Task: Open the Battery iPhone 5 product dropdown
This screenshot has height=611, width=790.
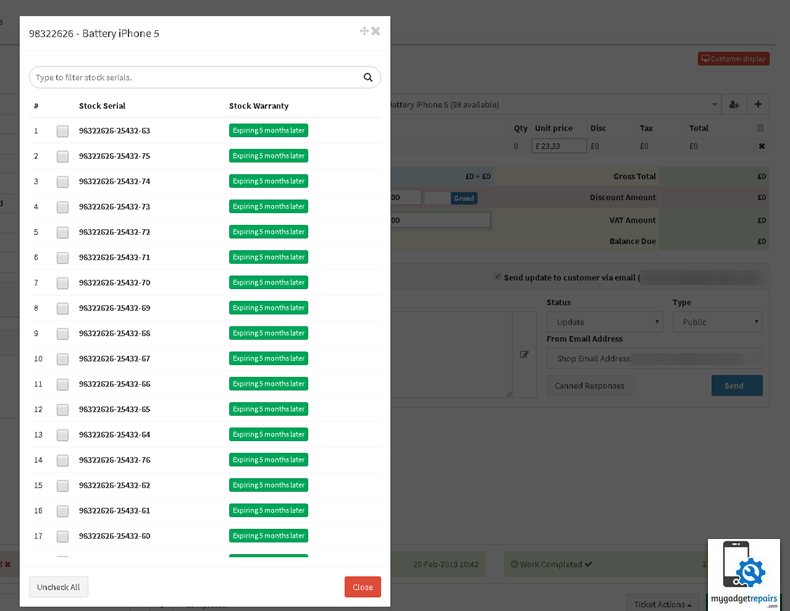Action: point(555,104)
